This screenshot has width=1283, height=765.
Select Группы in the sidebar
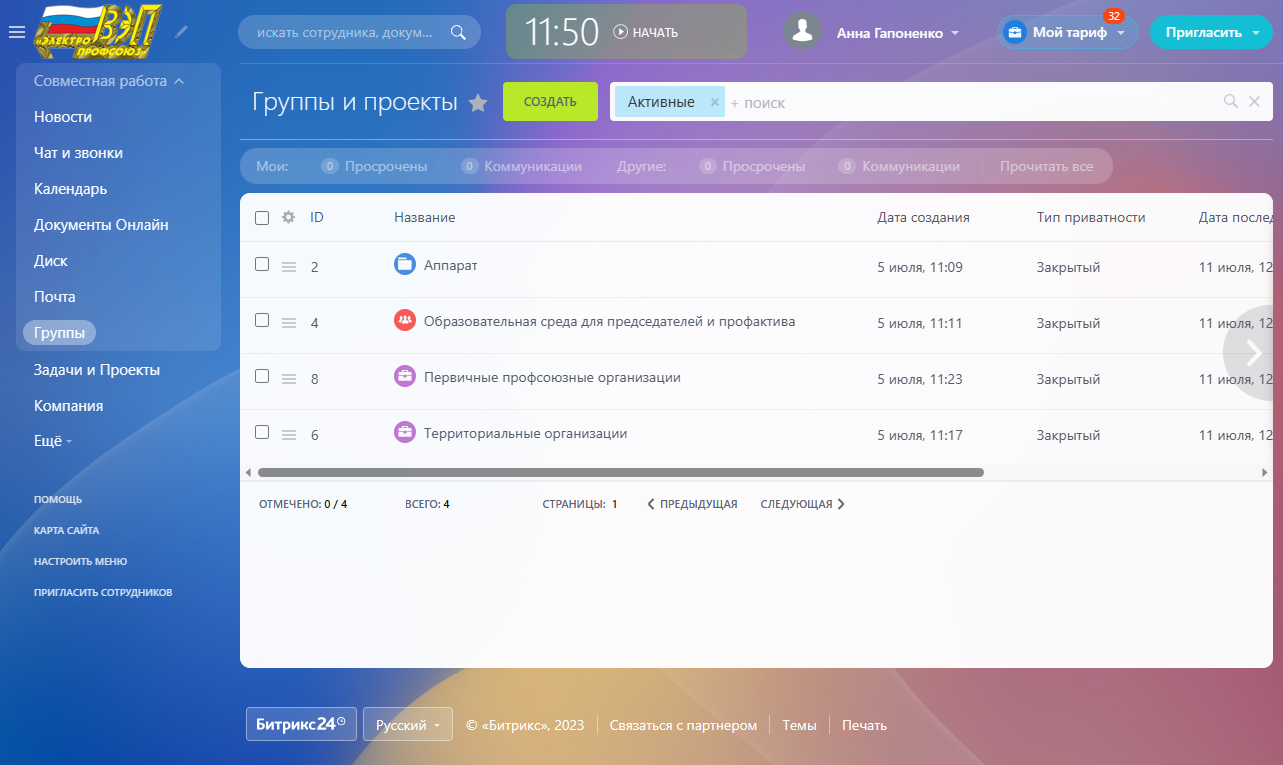coord(59,333)
